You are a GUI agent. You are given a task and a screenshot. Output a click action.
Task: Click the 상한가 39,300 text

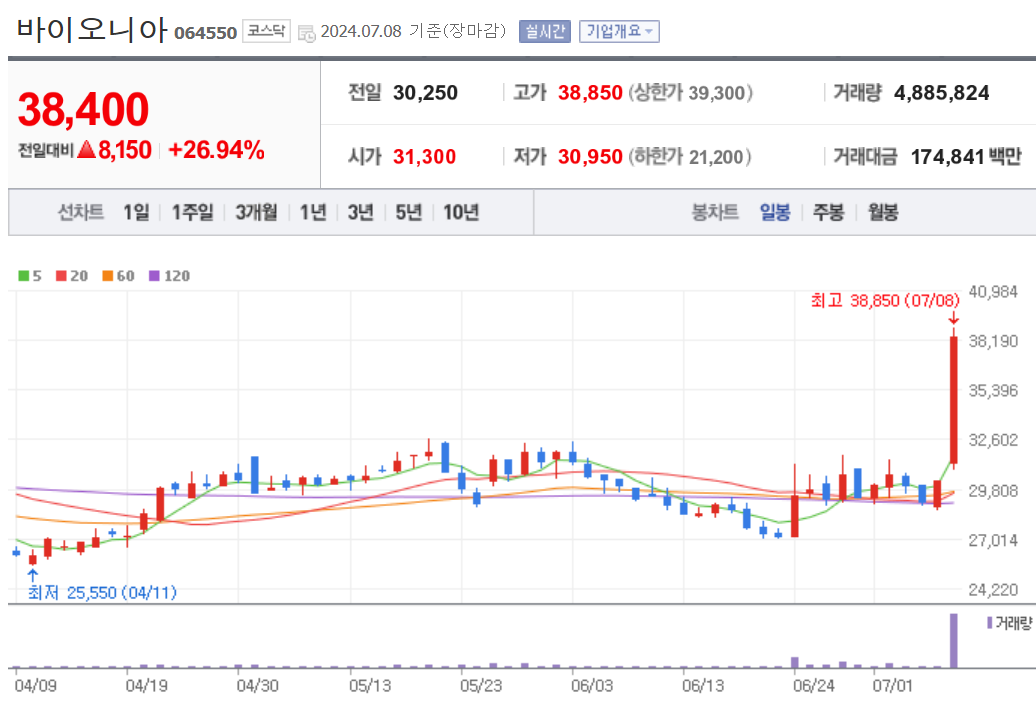[x=690, y=92]
